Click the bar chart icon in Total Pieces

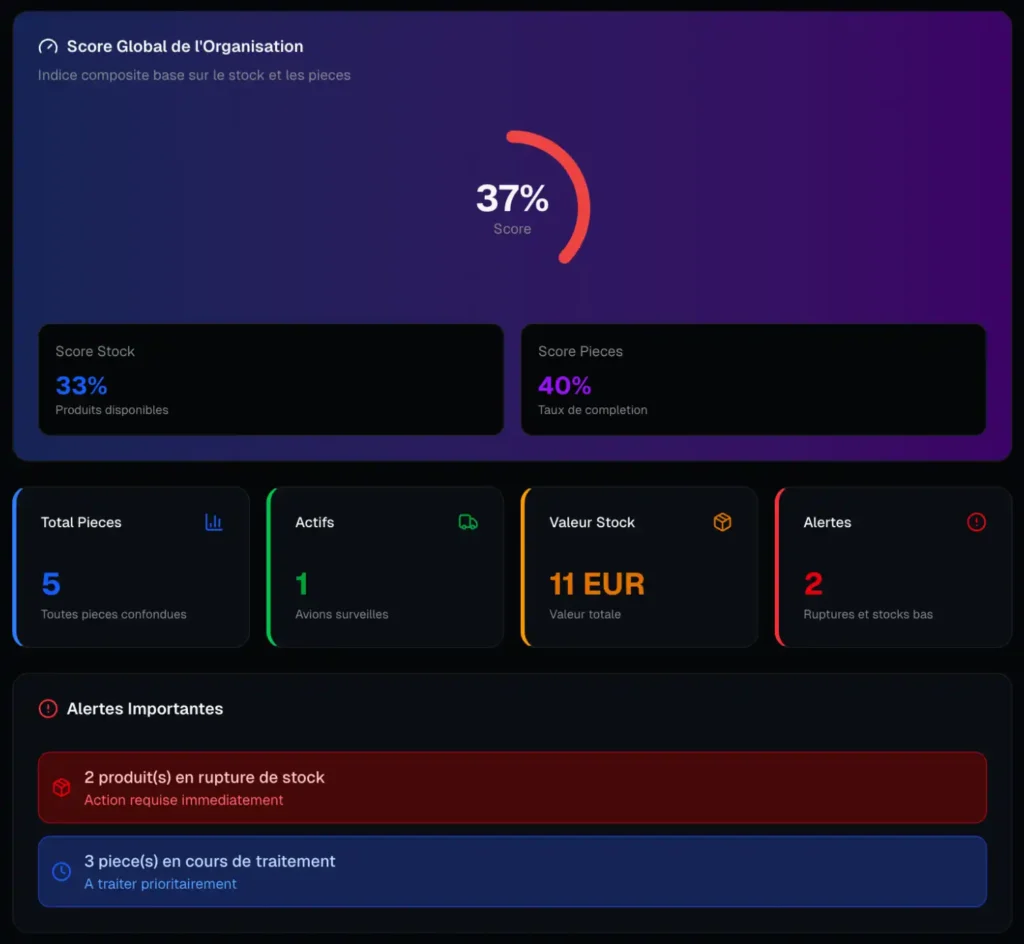(x=213, y=522)
